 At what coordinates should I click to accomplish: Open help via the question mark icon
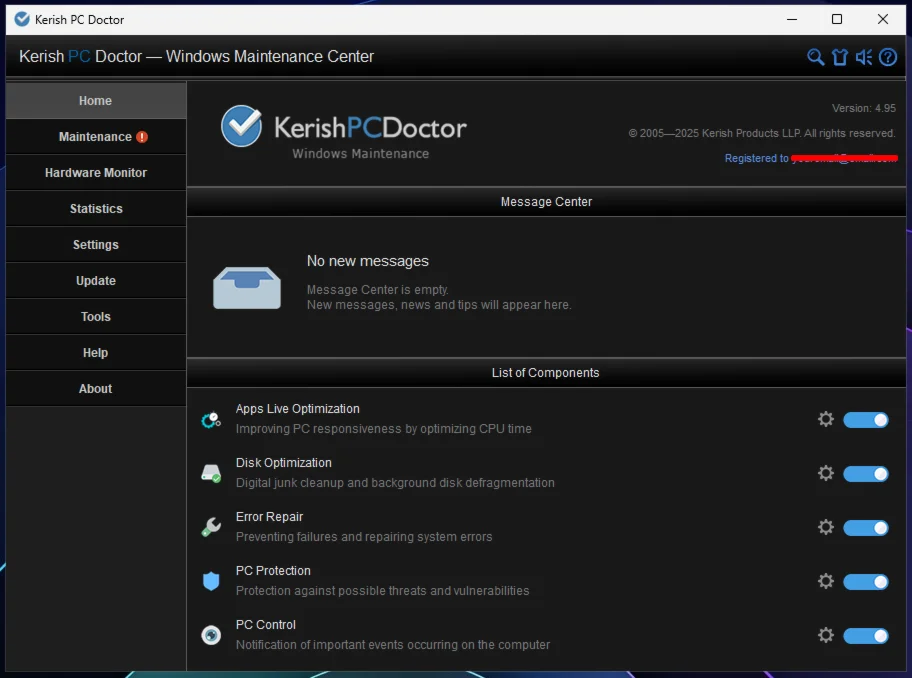(x=888, y=57)
